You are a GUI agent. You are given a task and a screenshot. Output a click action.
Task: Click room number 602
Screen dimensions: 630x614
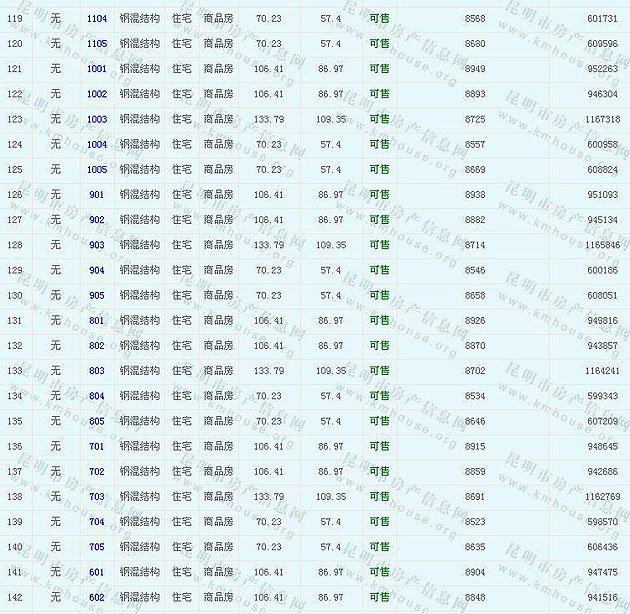point(97,598)
